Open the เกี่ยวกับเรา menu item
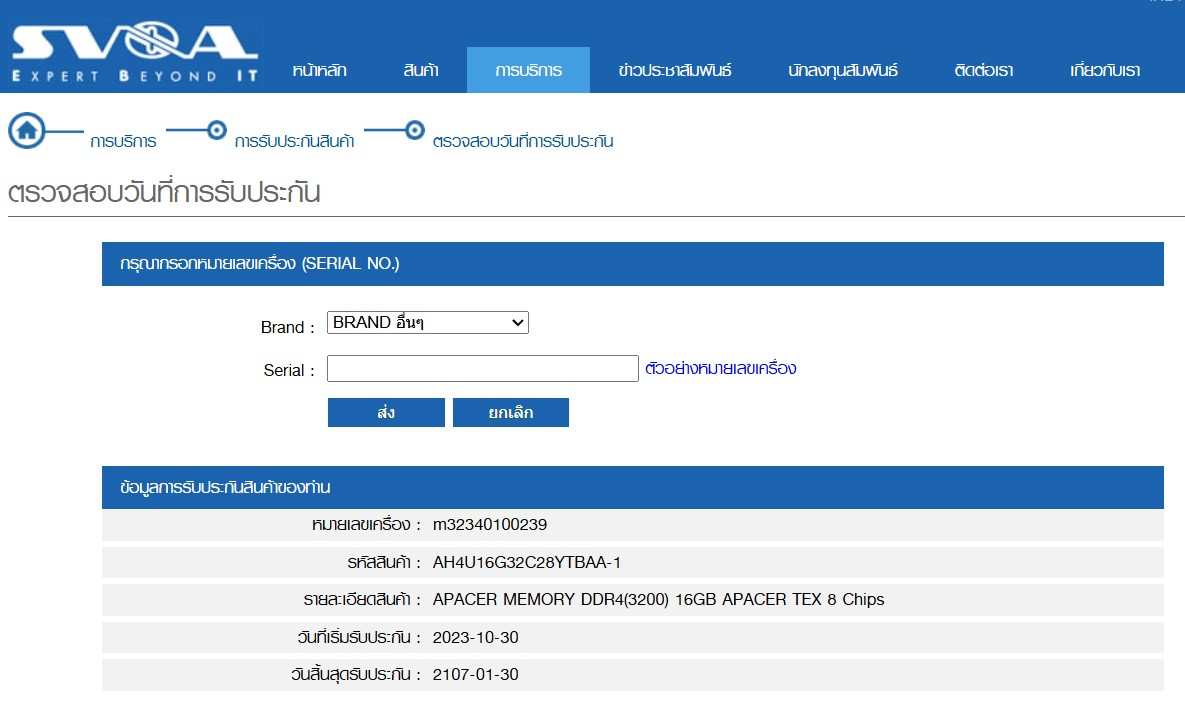This screenshot has height=702, width=1185. (1104, 71)
